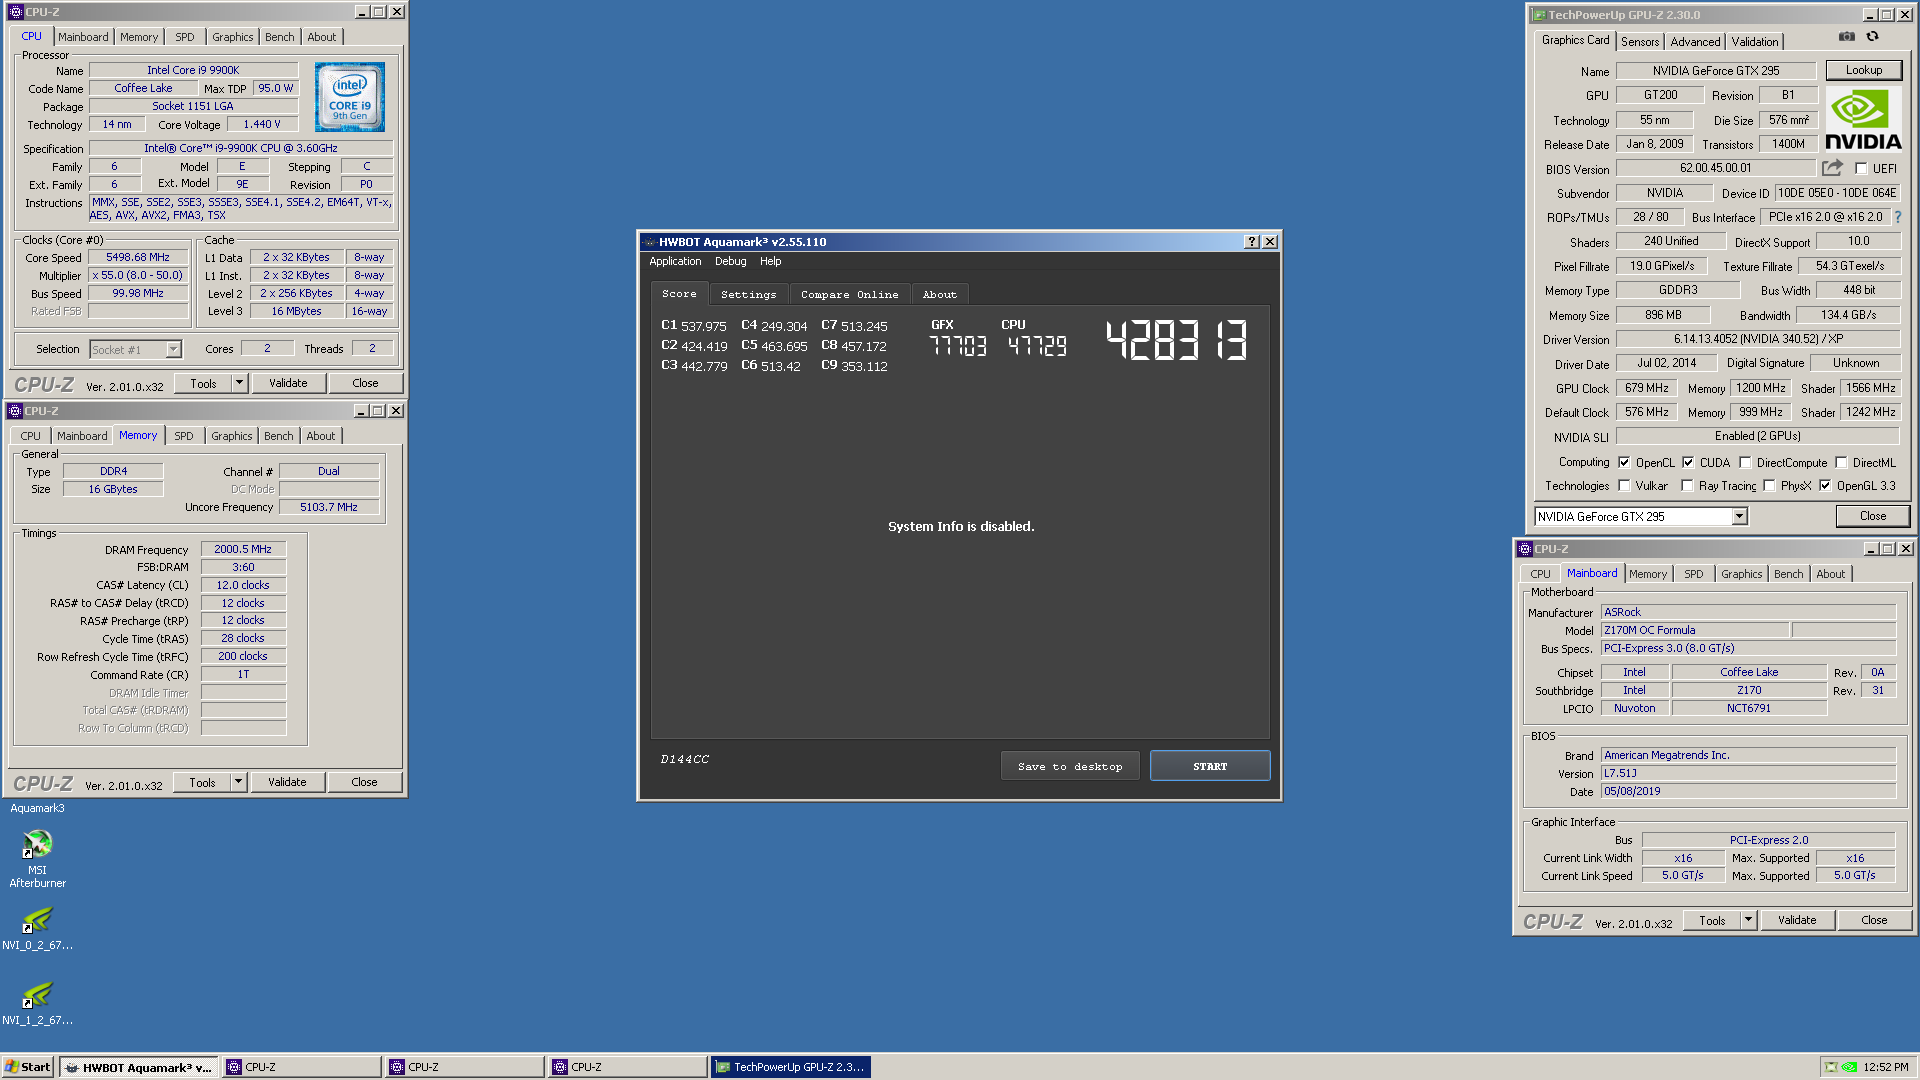Open the Aquamark3 desktop shortcut
This screenshot has height=1080, width=1920.
[x=37, y=808]
